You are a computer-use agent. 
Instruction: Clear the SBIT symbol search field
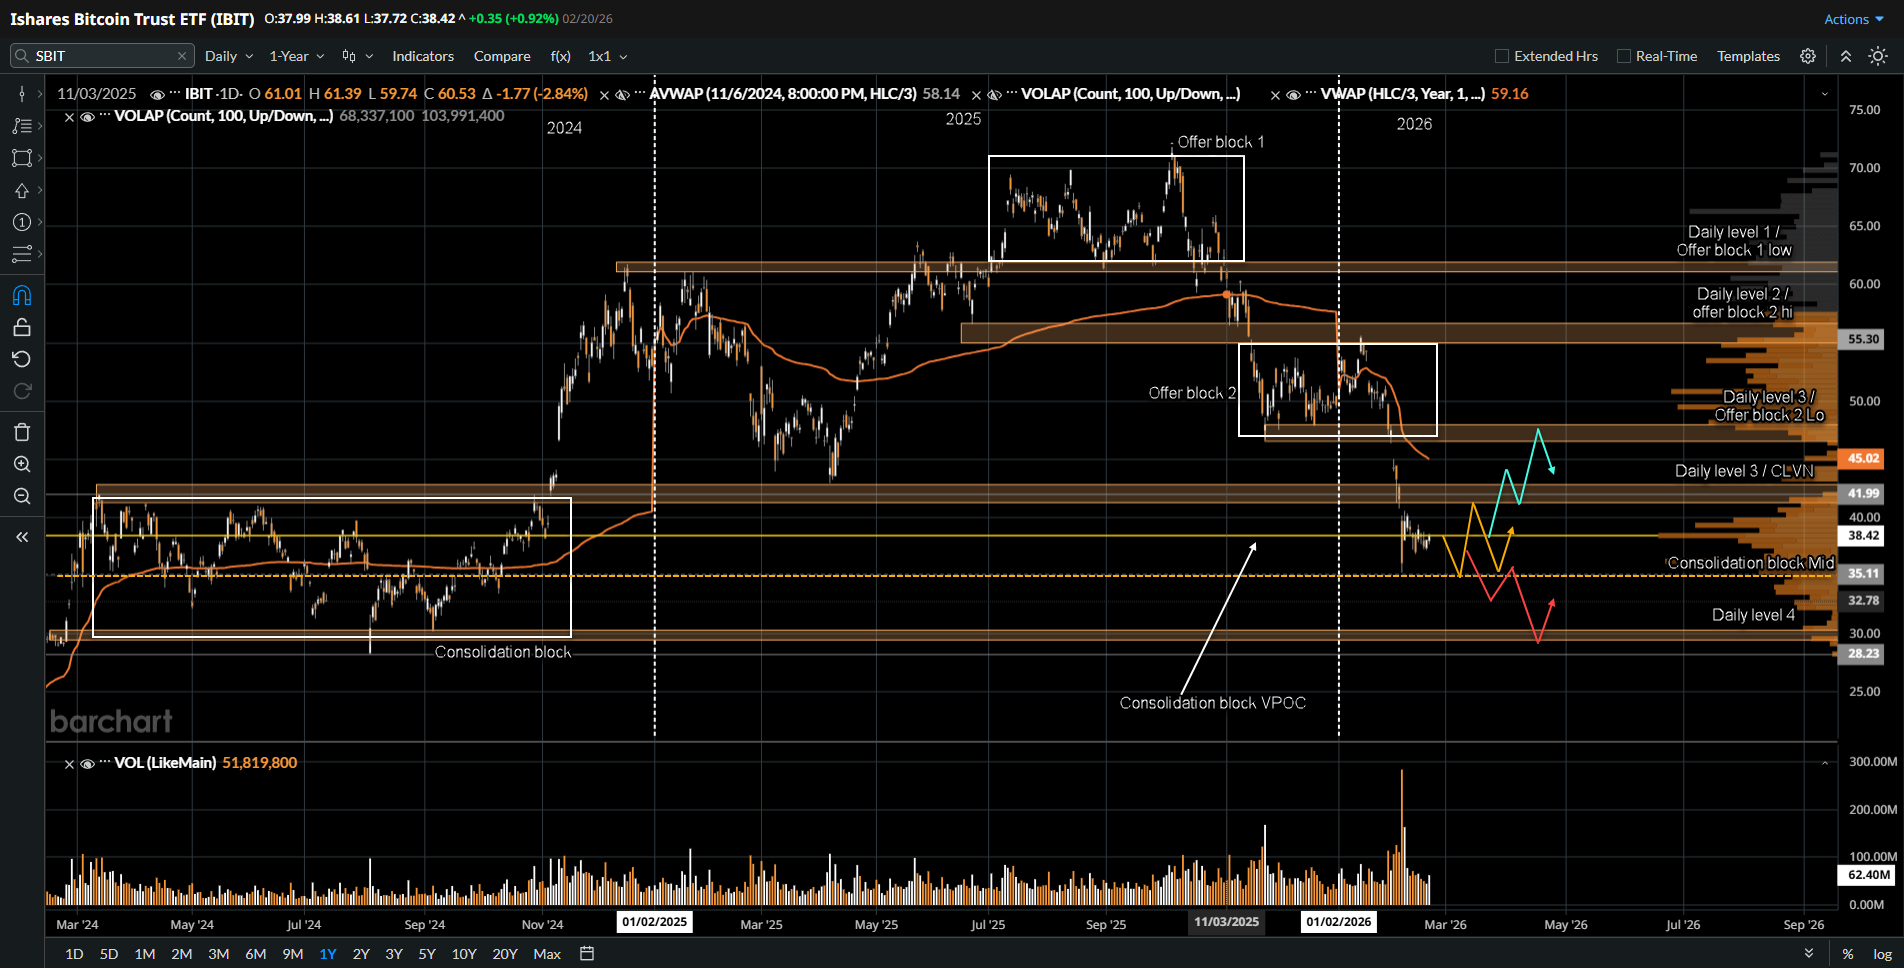(x=181, y=56)
